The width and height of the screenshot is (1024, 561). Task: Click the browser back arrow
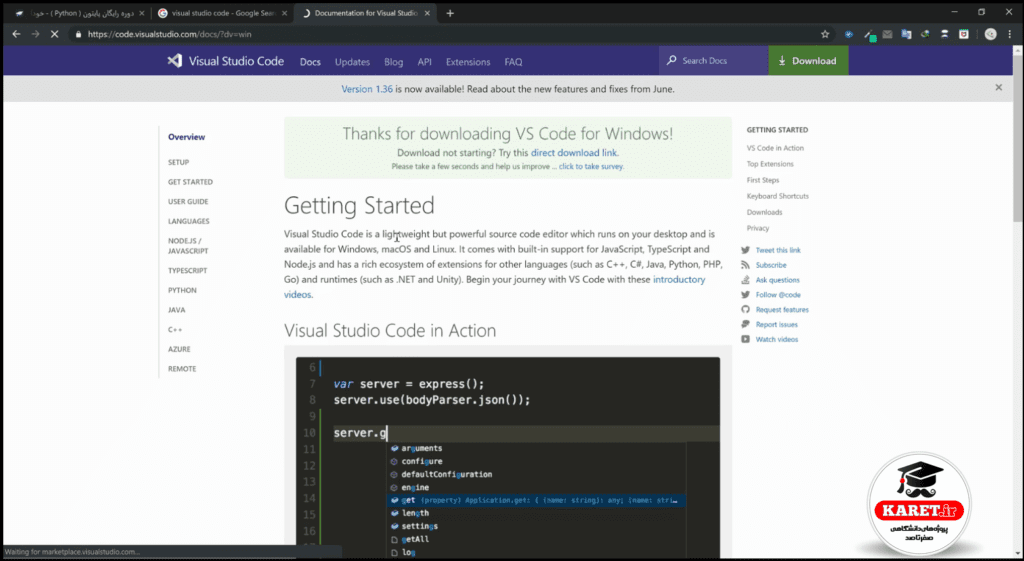click(x=16, y=34)
